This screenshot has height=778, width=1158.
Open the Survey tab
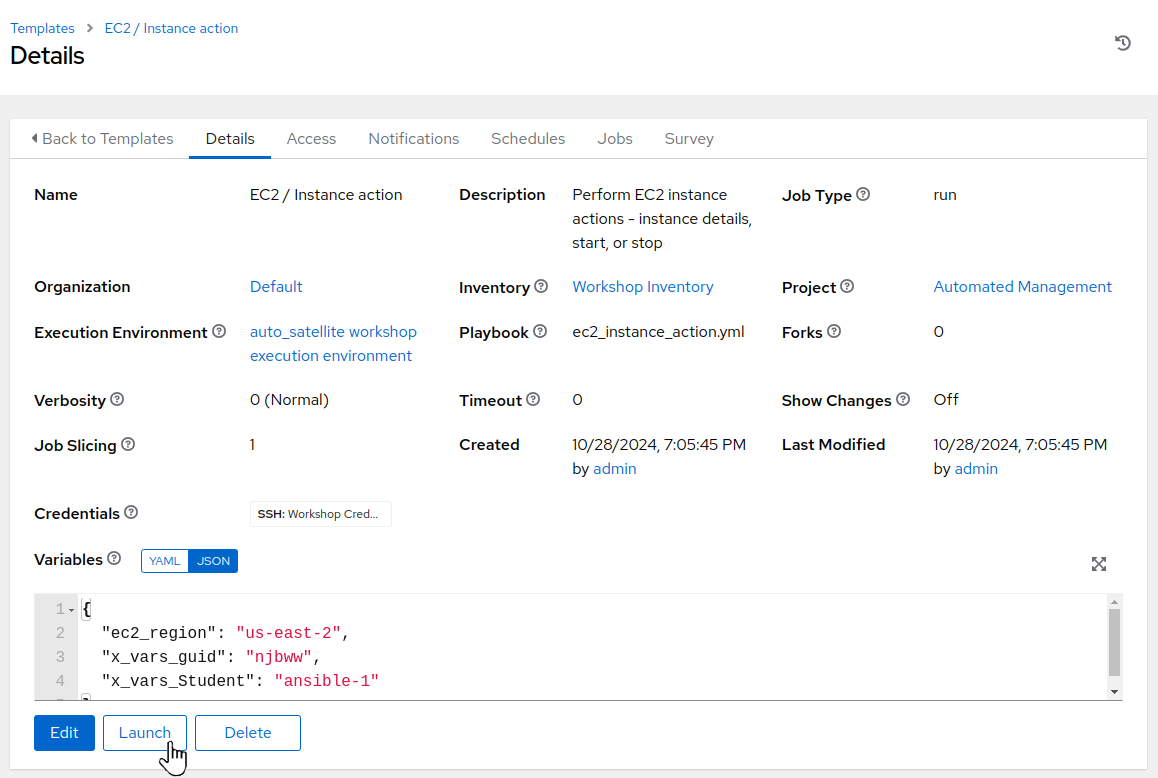[x=689, y=139]
